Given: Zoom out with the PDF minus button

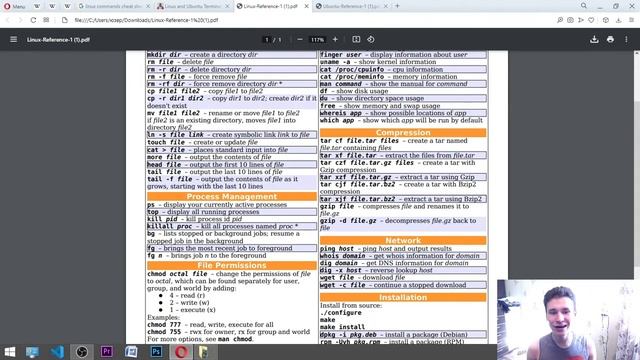Looking at the screenshot, I should pyautogui.click(x=300, y=40).
